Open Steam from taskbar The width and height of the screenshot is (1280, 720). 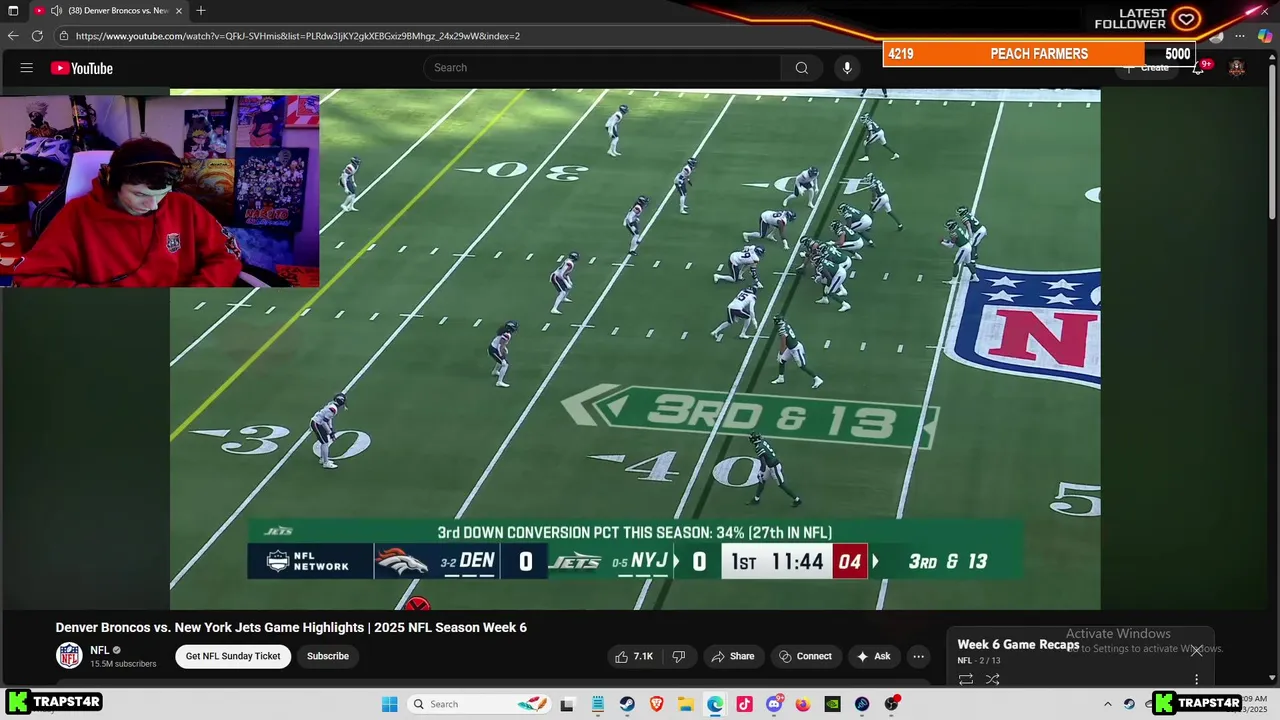pos(627,704)
